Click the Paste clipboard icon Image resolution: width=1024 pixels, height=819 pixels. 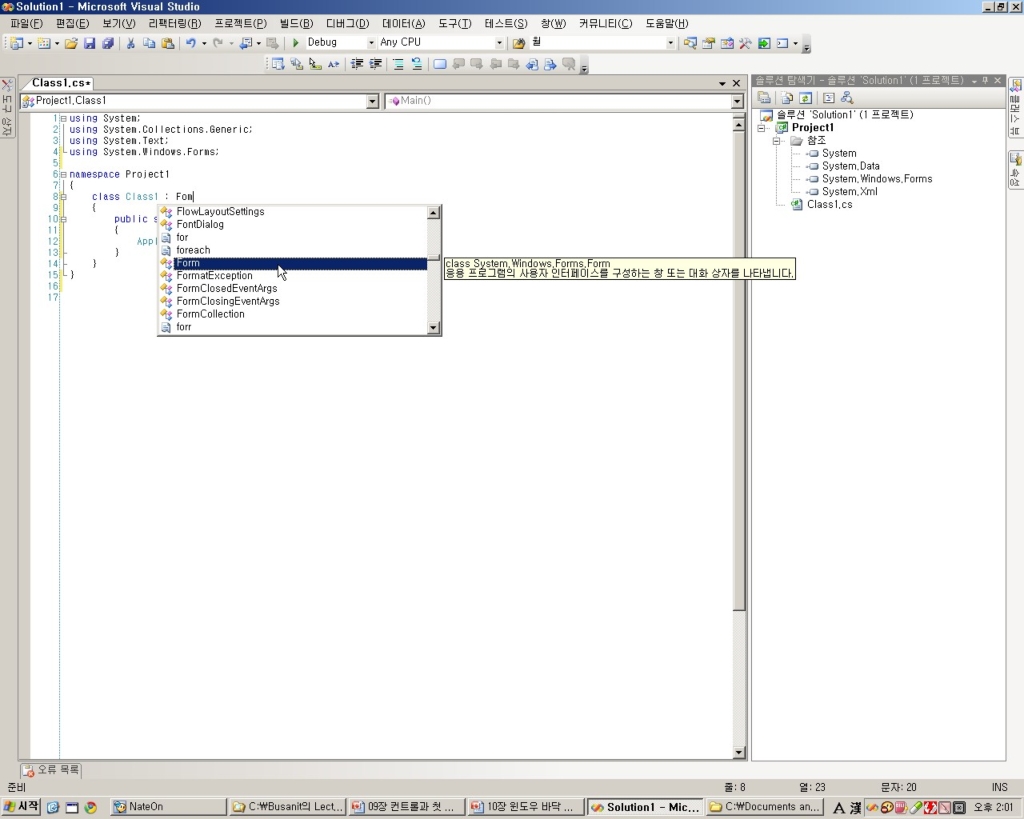tap(168, 43)
